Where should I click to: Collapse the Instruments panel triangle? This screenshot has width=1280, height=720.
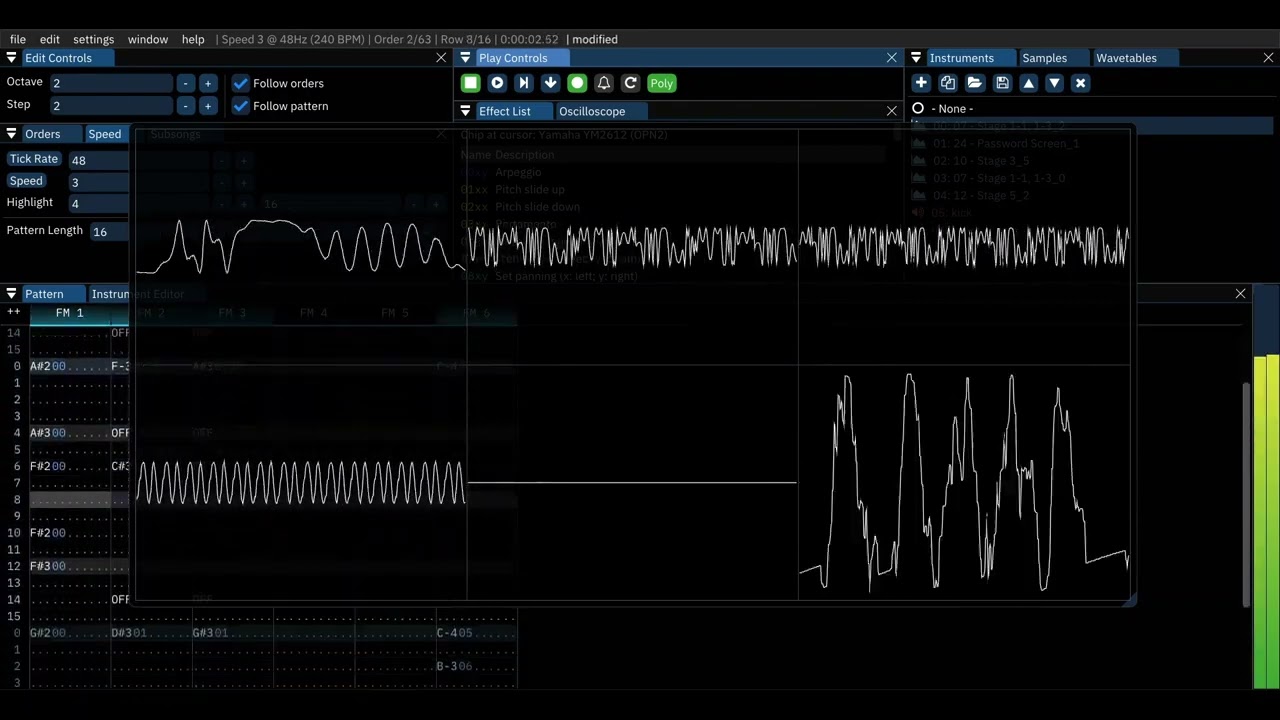pos(916,58)
